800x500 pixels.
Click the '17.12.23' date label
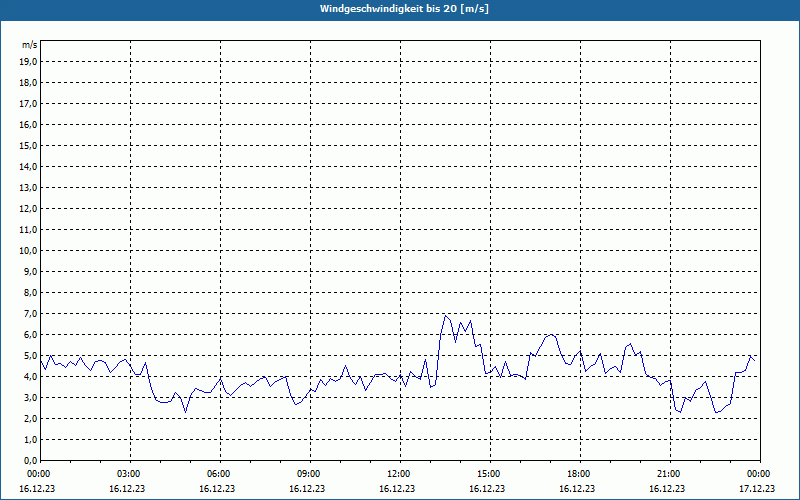[x=757, y=488]
